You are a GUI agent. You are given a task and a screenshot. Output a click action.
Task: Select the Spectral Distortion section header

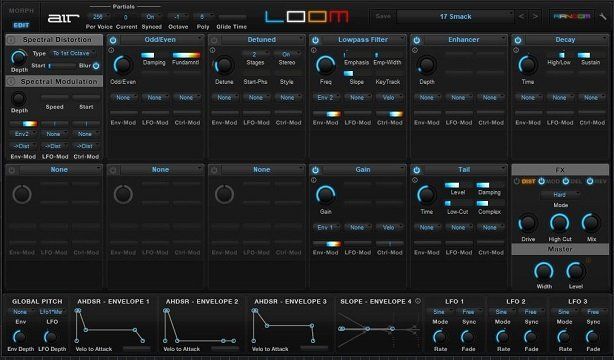[54, 40]
